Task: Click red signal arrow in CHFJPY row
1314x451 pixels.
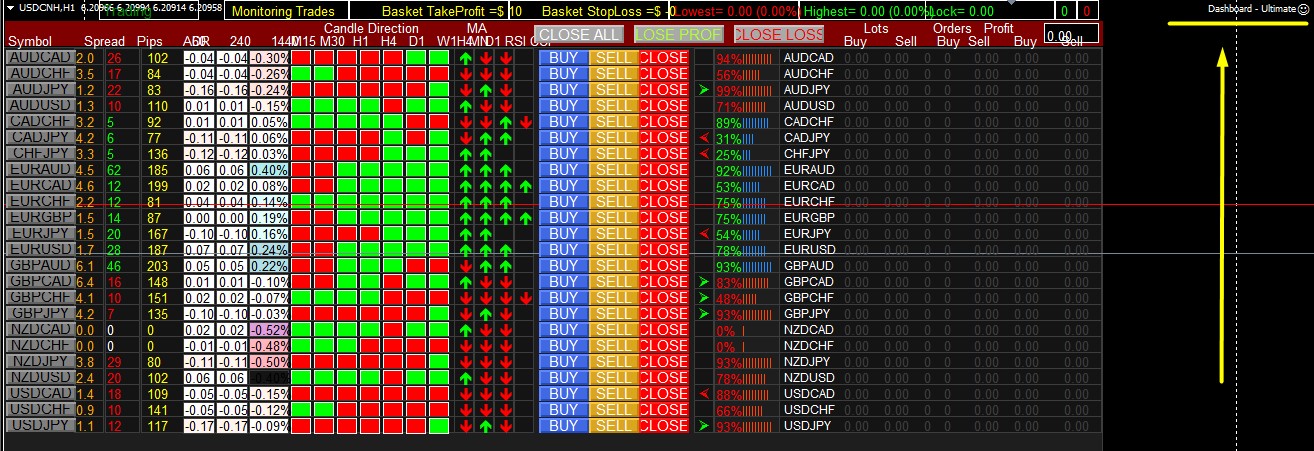Action: [x=705, y=154]
